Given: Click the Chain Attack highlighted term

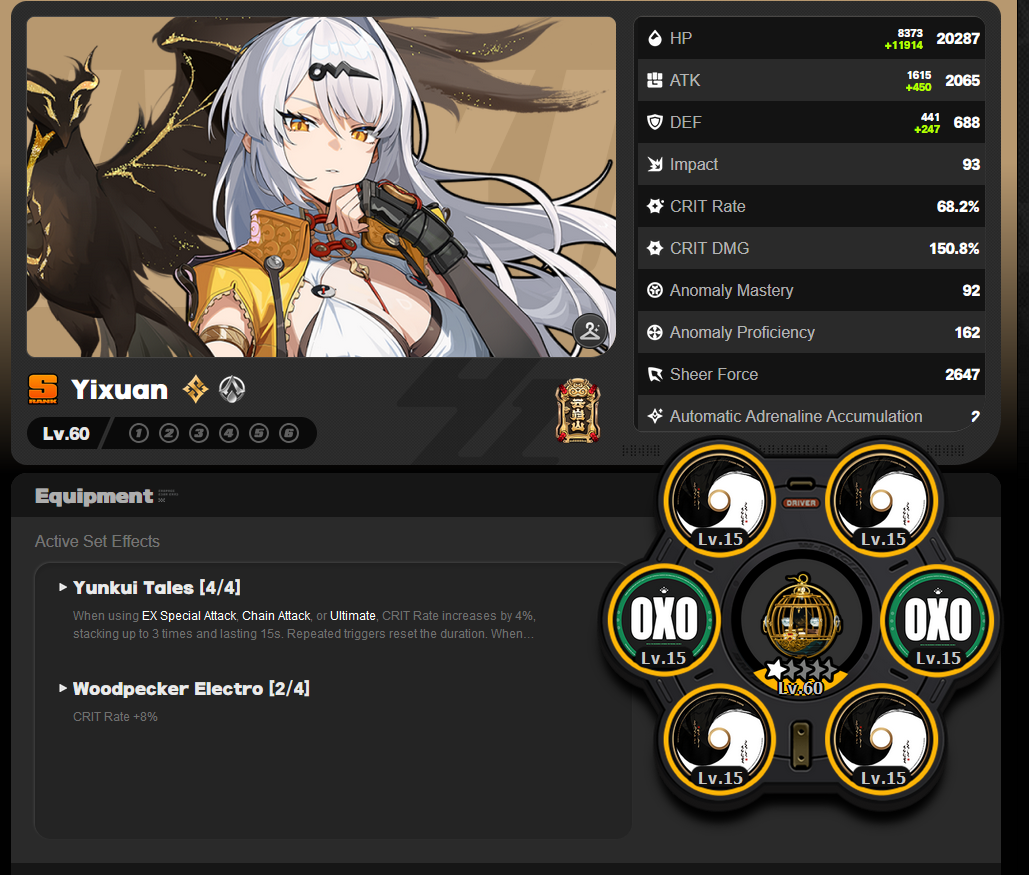Looking at the screenshot, I should tap(276, 616).
